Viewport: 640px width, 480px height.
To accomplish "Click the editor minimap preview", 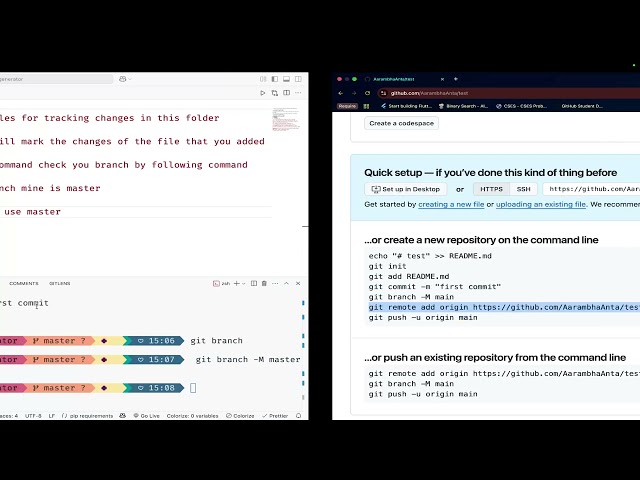I will click(x=285, y=119).
